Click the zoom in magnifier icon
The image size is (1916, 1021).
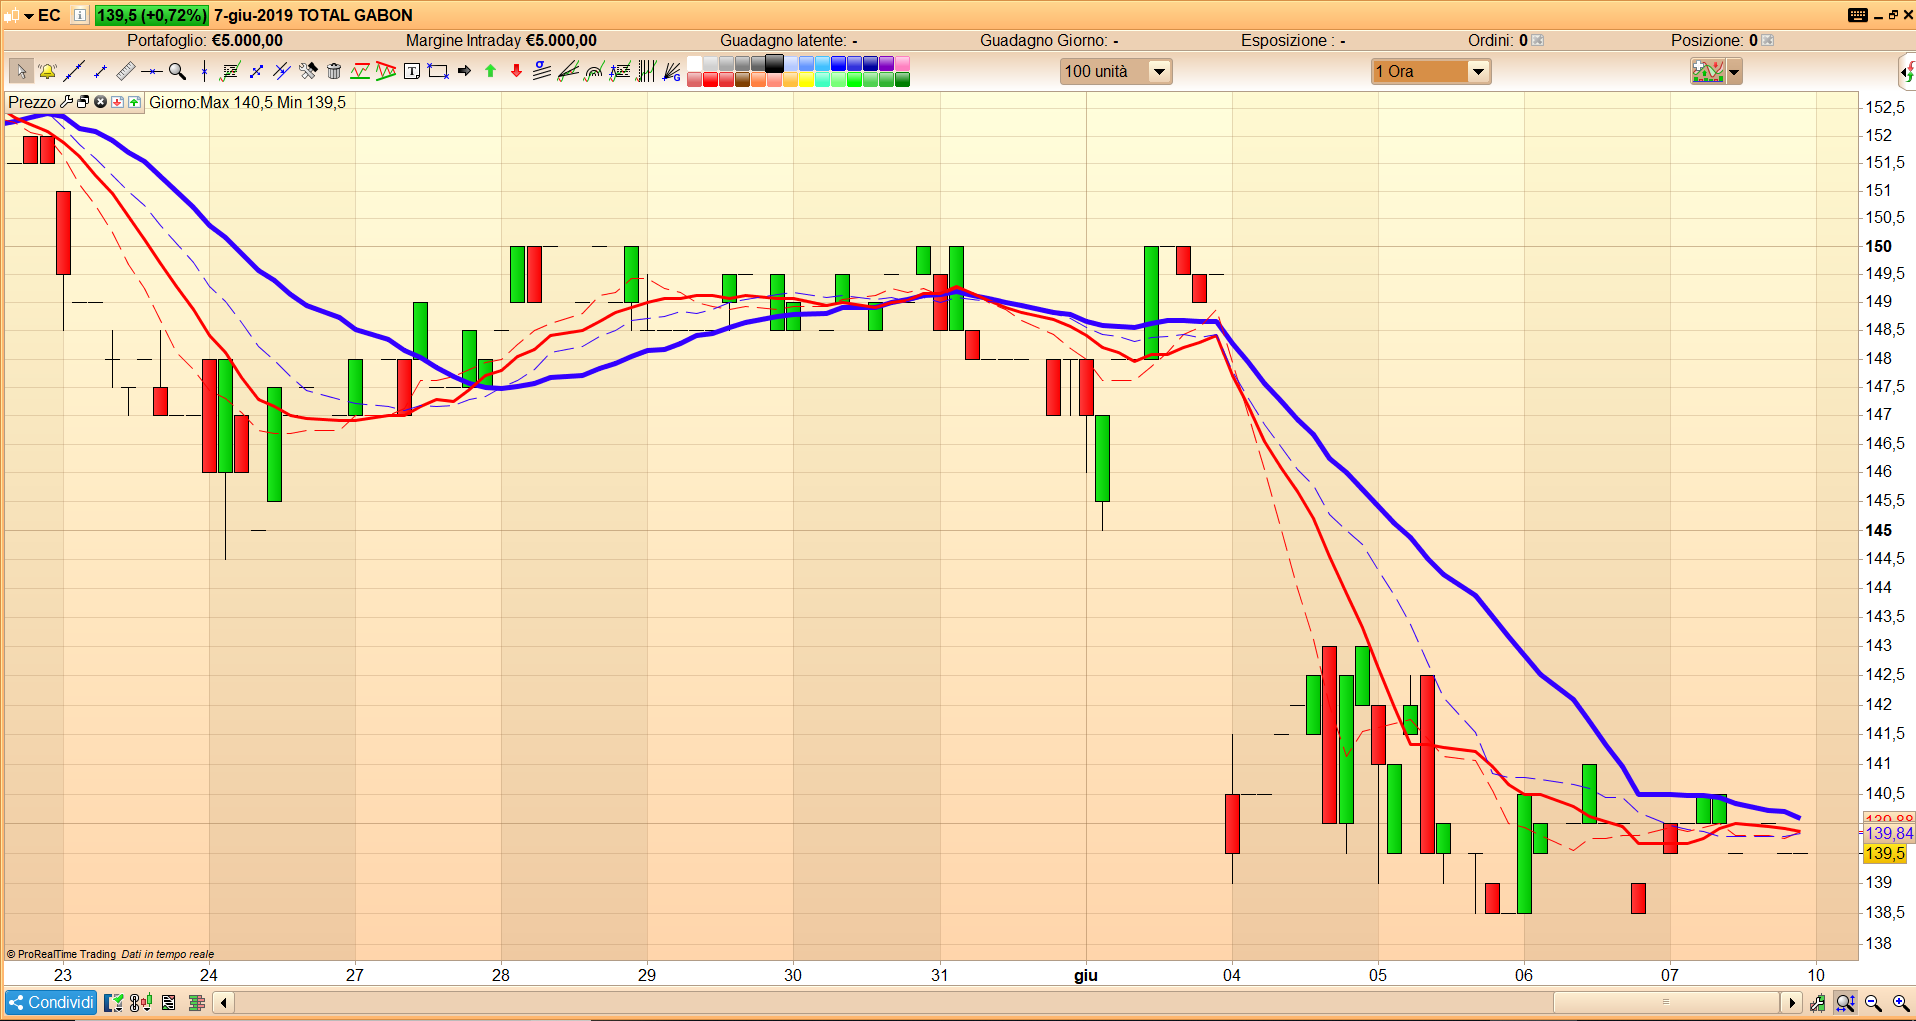(x=1901, y=1003)
